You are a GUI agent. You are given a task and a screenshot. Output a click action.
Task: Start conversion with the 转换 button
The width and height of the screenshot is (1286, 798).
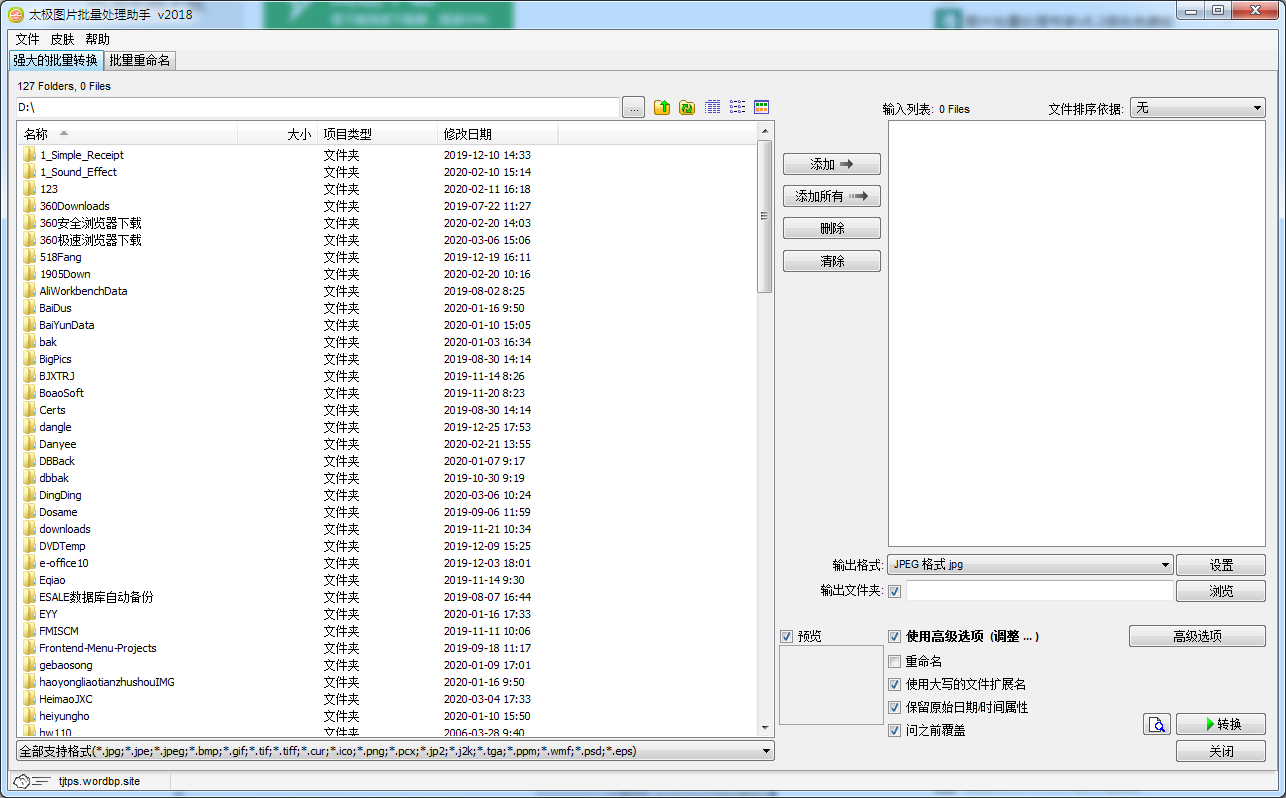(1221, 724)
